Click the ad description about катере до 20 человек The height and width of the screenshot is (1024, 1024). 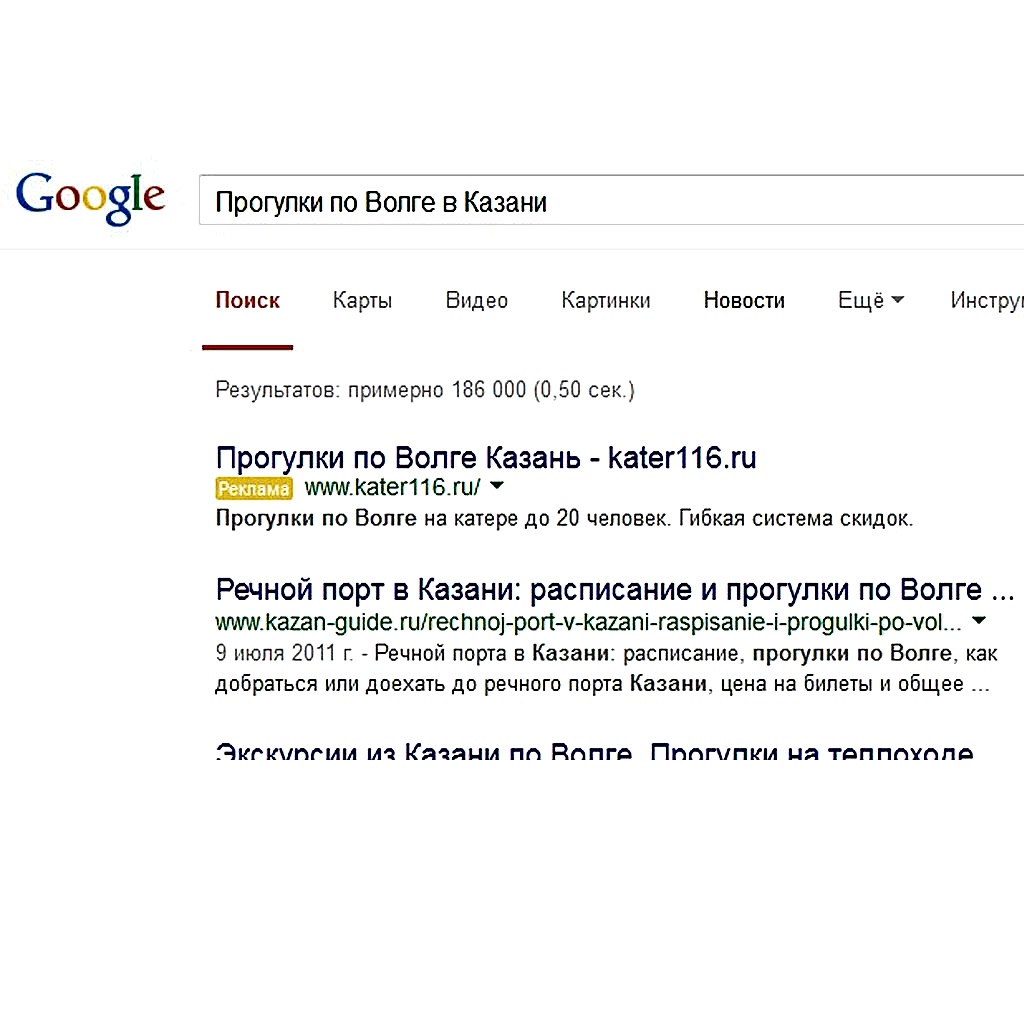(564, 519)
